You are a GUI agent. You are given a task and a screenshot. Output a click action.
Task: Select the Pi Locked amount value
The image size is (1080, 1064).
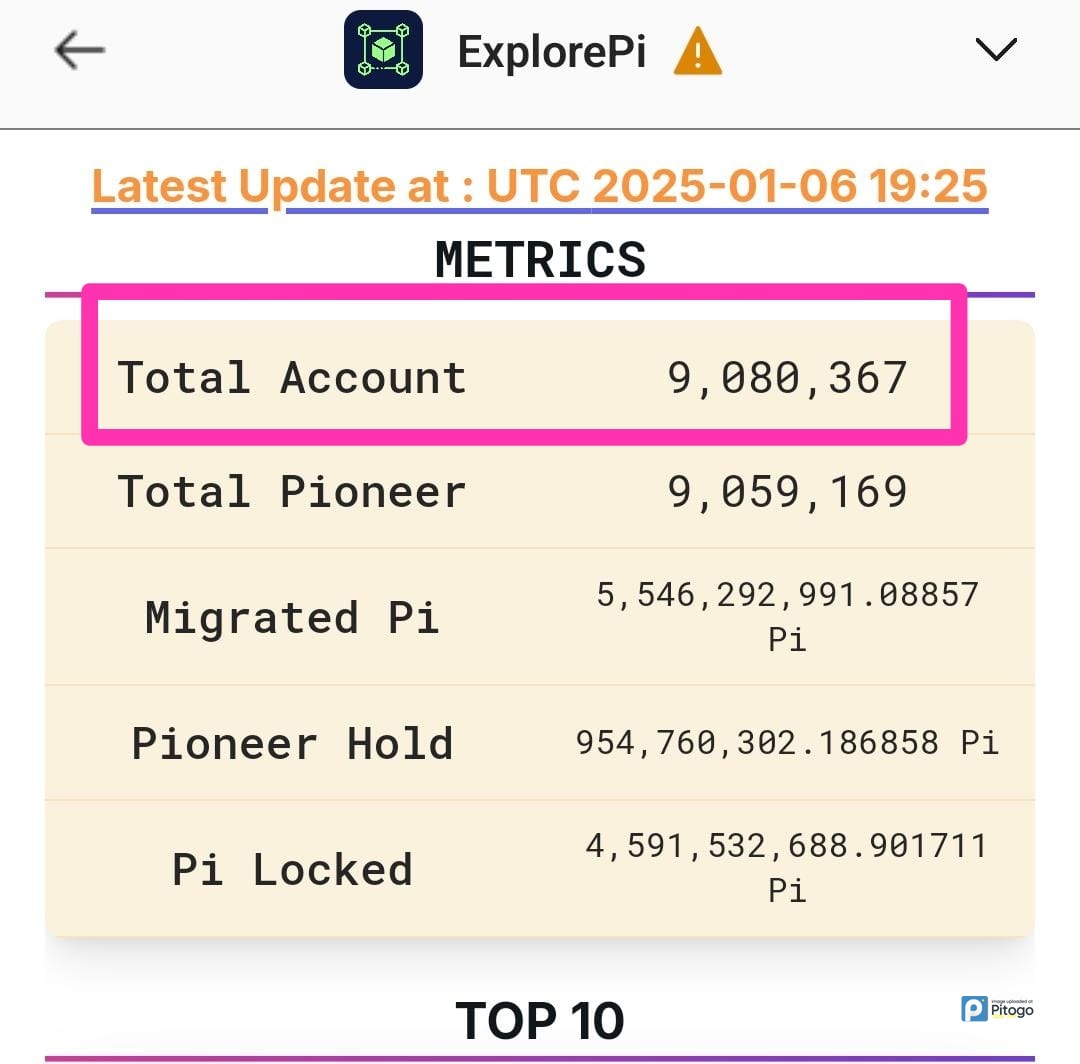click(x=787, y=867)
